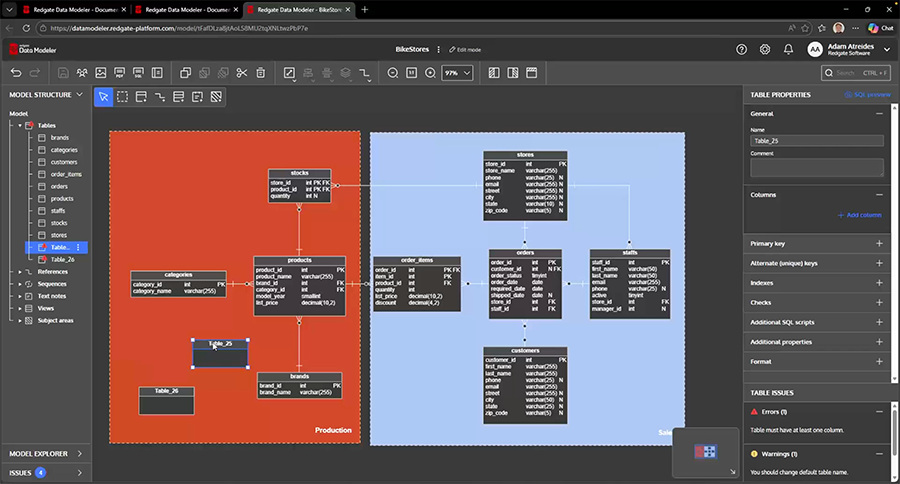This screenshot has width=900, height=484.
Task: Select the customers table in model tree
Action: (x=64, y=162)
